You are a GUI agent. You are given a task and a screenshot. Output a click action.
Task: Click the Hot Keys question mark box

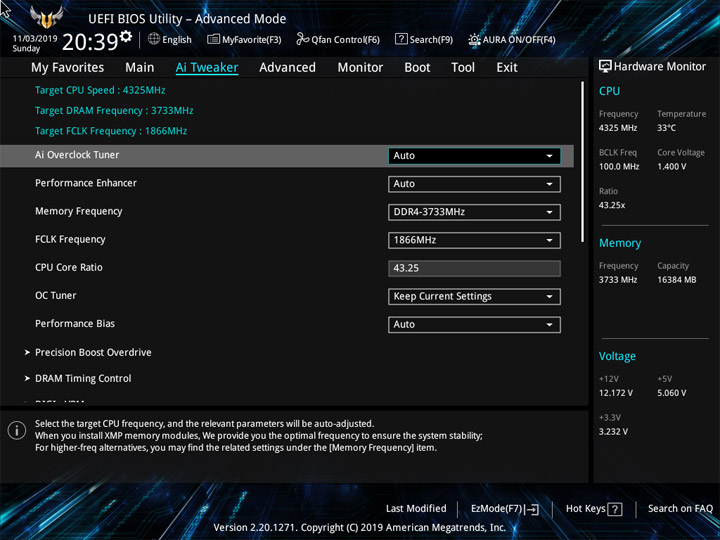pos(615,509)
